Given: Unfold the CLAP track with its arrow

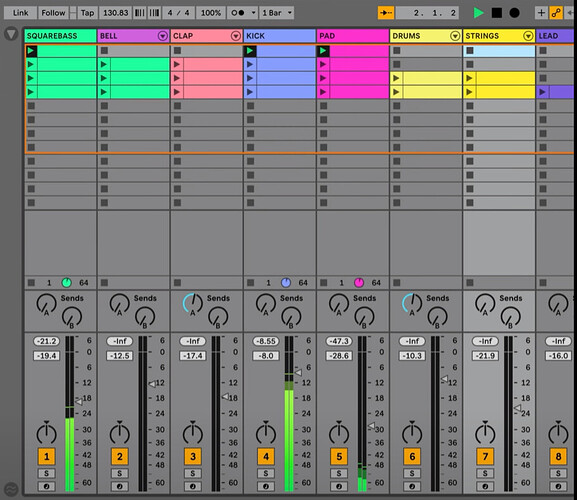Looking at the screenshot, I should (x=236, y=36).
